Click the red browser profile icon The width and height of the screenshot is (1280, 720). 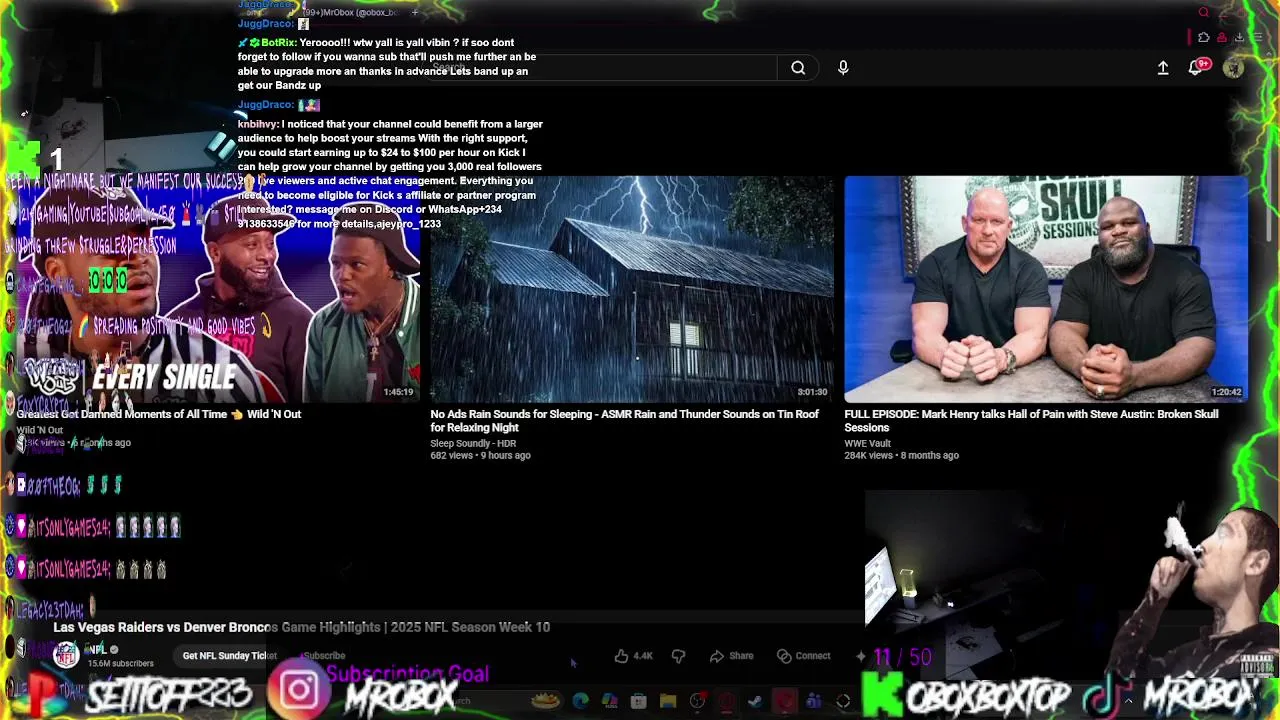point(1222,37)
